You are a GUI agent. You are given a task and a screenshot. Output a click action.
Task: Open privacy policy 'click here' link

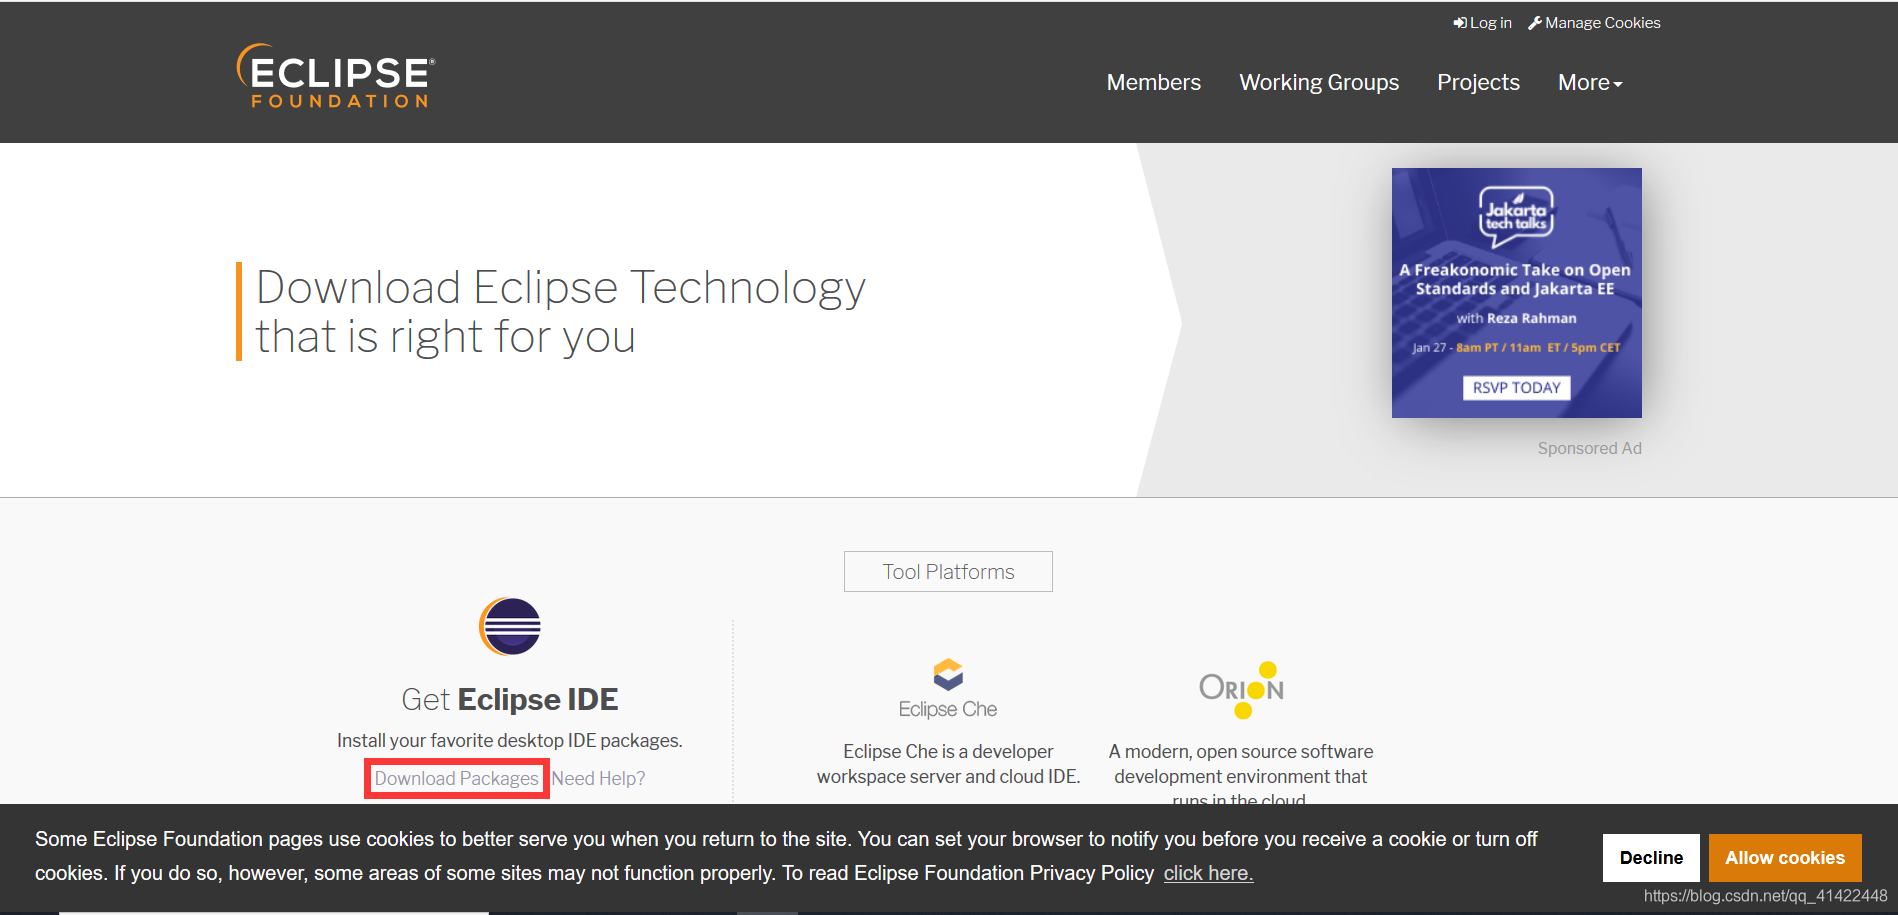[1208, 873]
